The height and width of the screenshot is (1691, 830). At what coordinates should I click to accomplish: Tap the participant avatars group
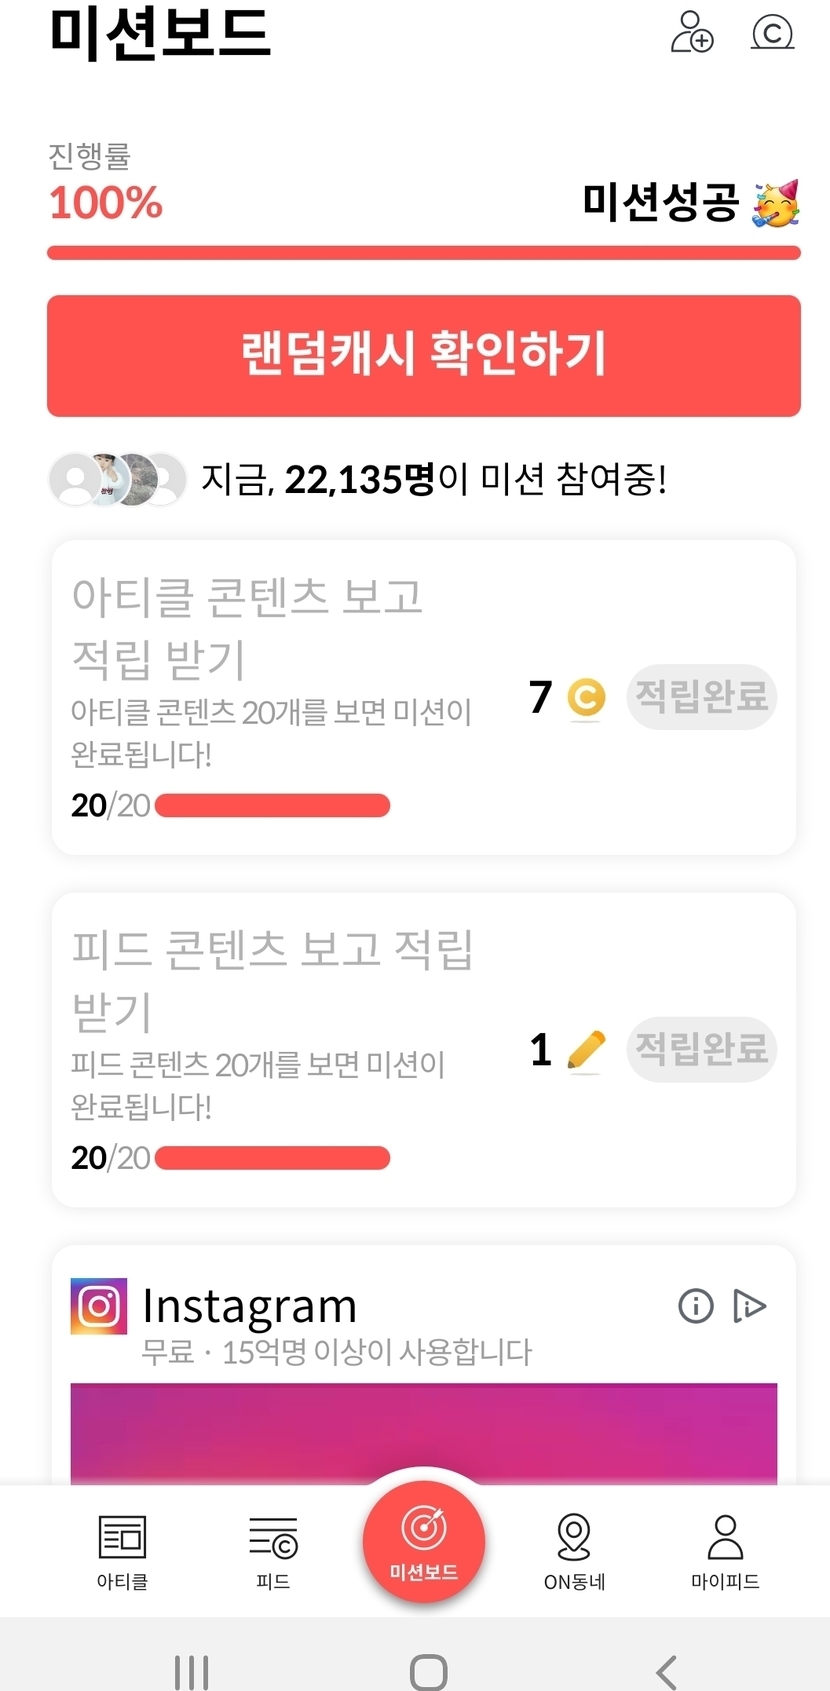tap(118, 480)
